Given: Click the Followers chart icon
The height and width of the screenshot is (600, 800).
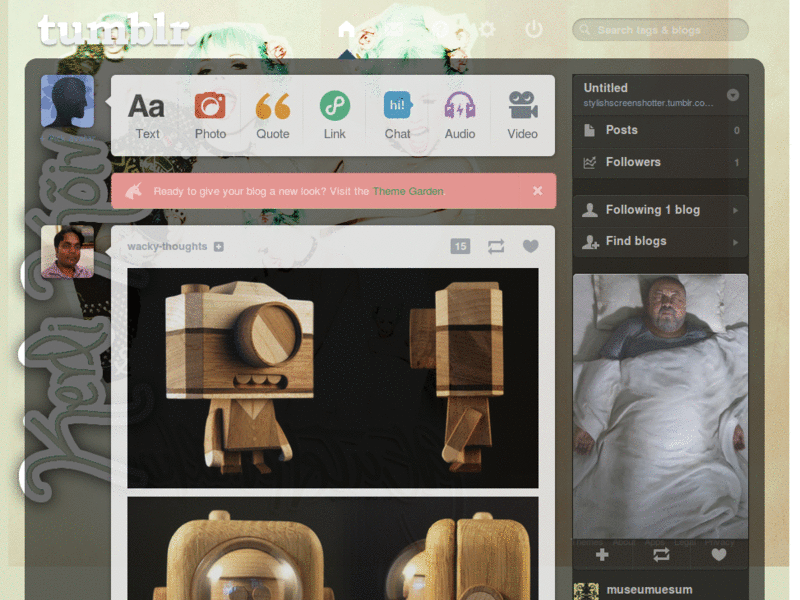Looking at the screenshot, I should coord(589,163).
